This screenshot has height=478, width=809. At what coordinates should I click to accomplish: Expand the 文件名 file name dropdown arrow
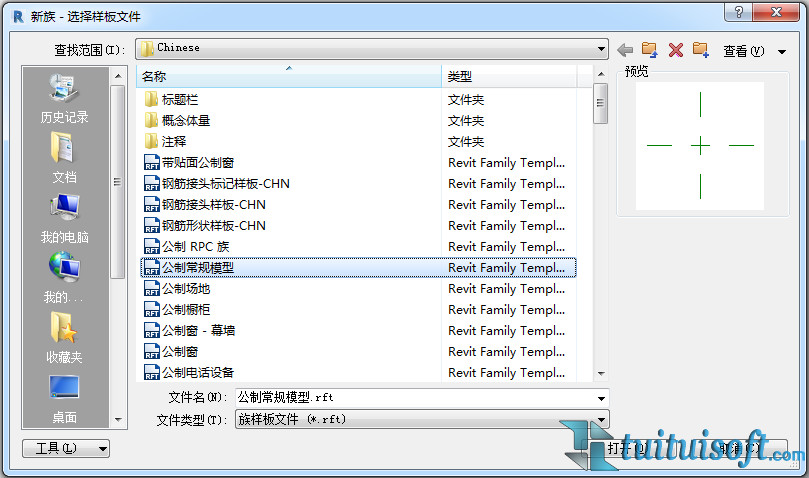pos(601,397)
